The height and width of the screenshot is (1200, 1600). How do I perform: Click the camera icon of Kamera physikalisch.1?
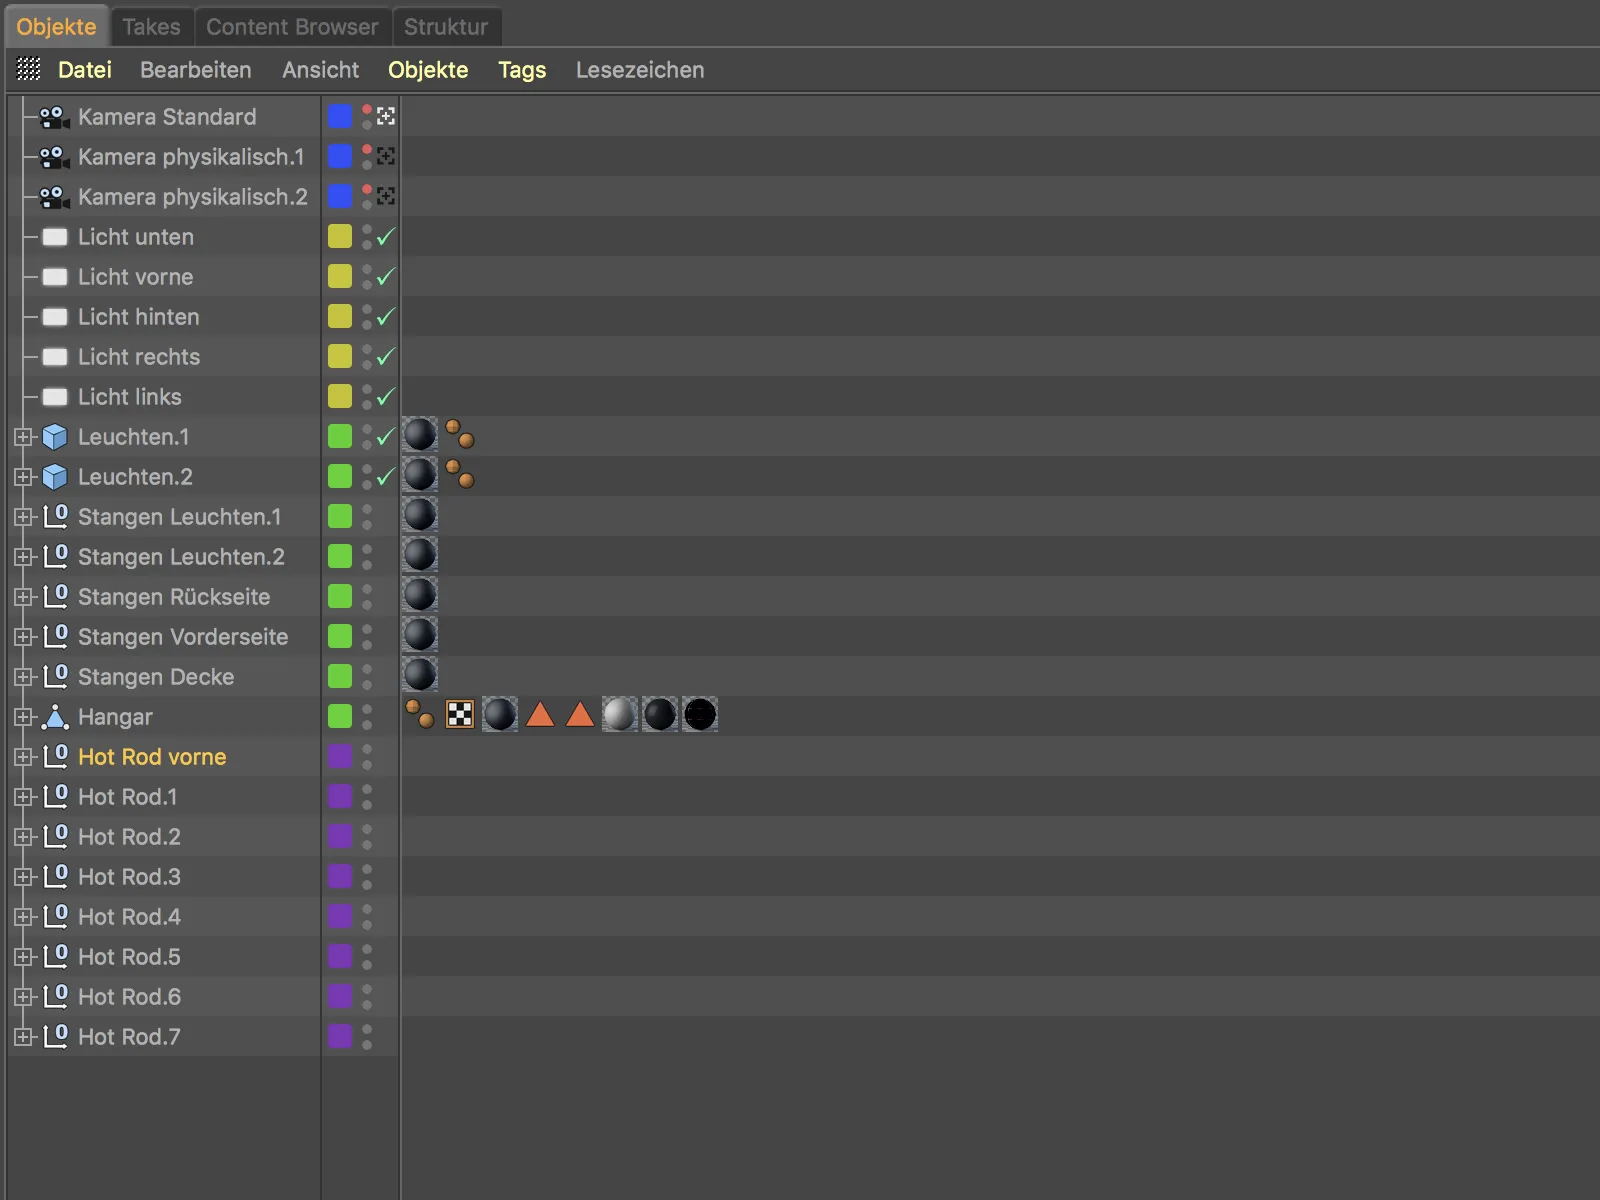(54, 157)
